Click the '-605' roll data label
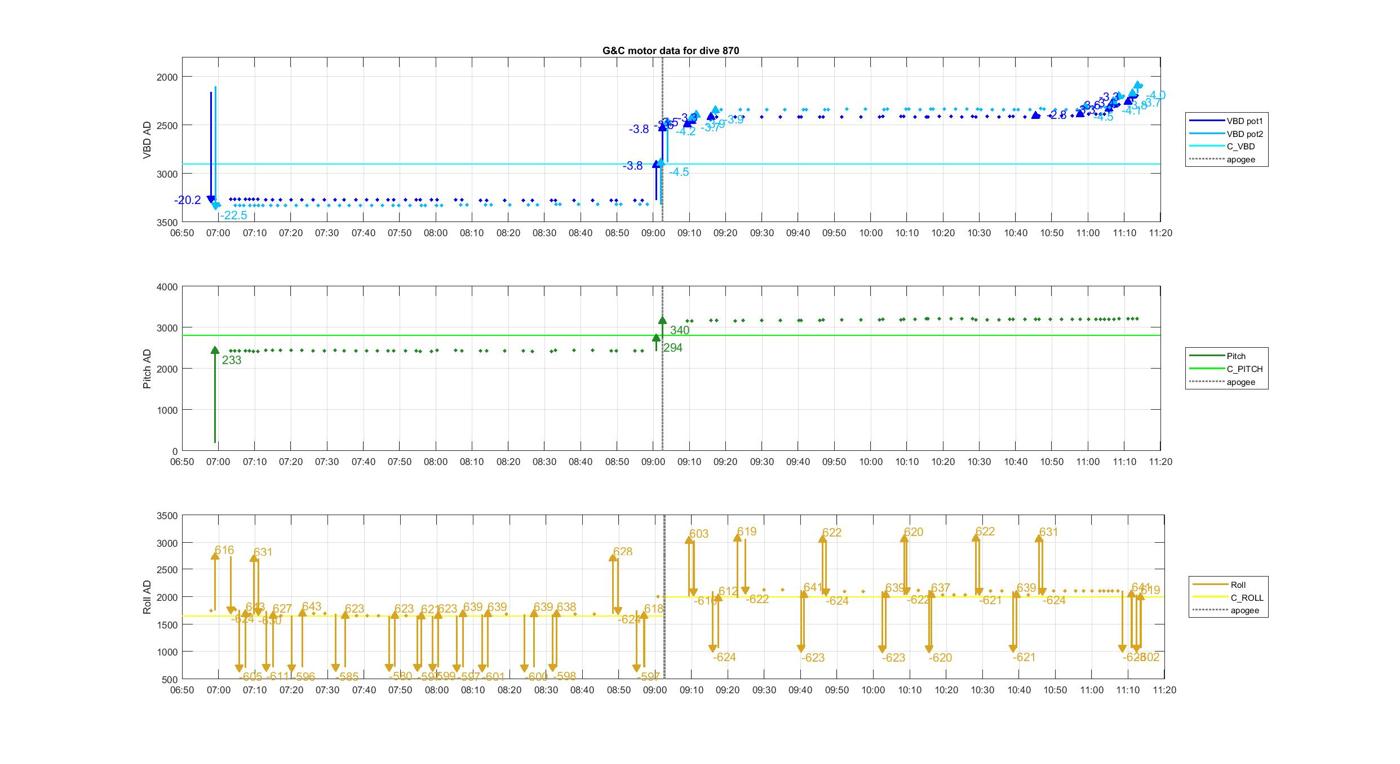Viewport: 1400px width, 764px height. coord(251,677)
